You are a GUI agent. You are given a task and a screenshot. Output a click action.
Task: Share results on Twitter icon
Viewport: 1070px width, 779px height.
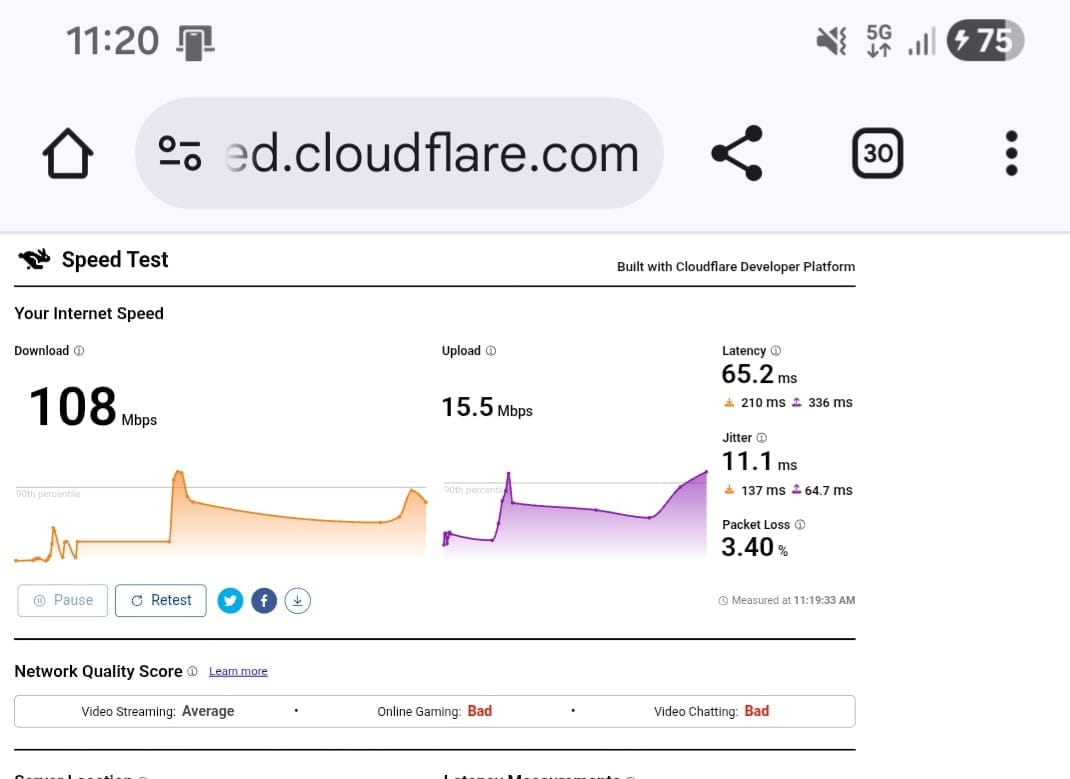[230, 601]
